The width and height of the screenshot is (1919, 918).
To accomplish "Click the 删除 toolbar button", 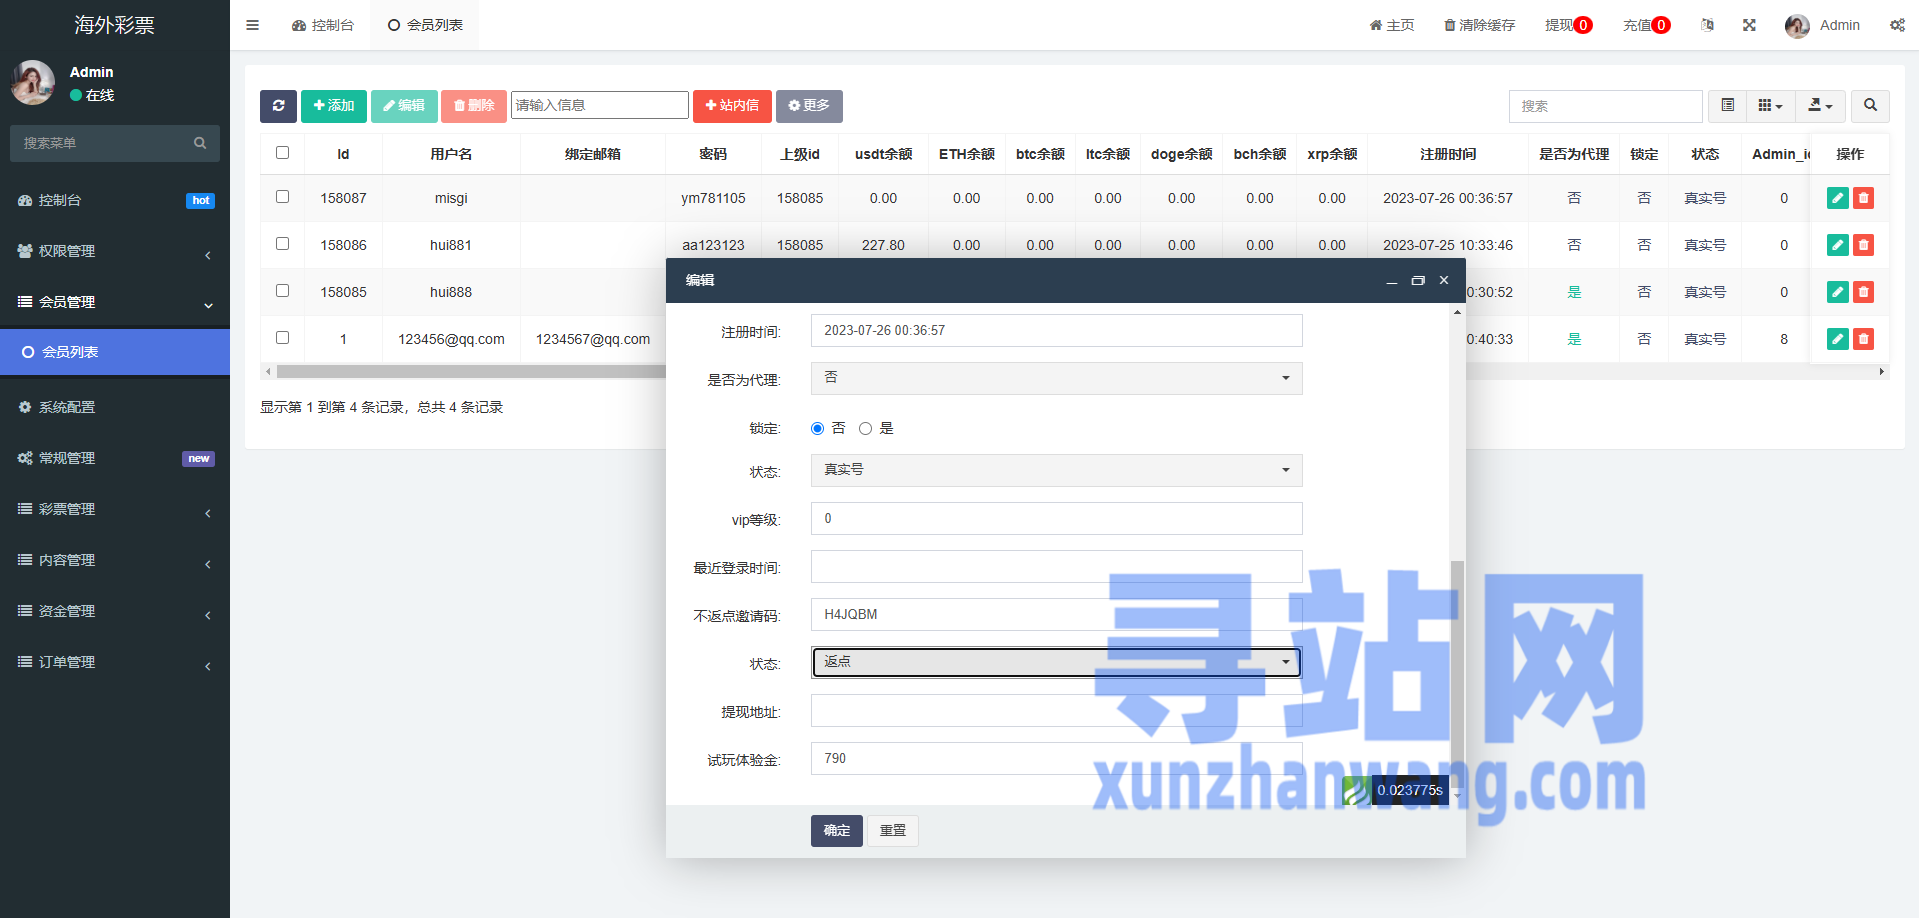I will pos(474,106).
